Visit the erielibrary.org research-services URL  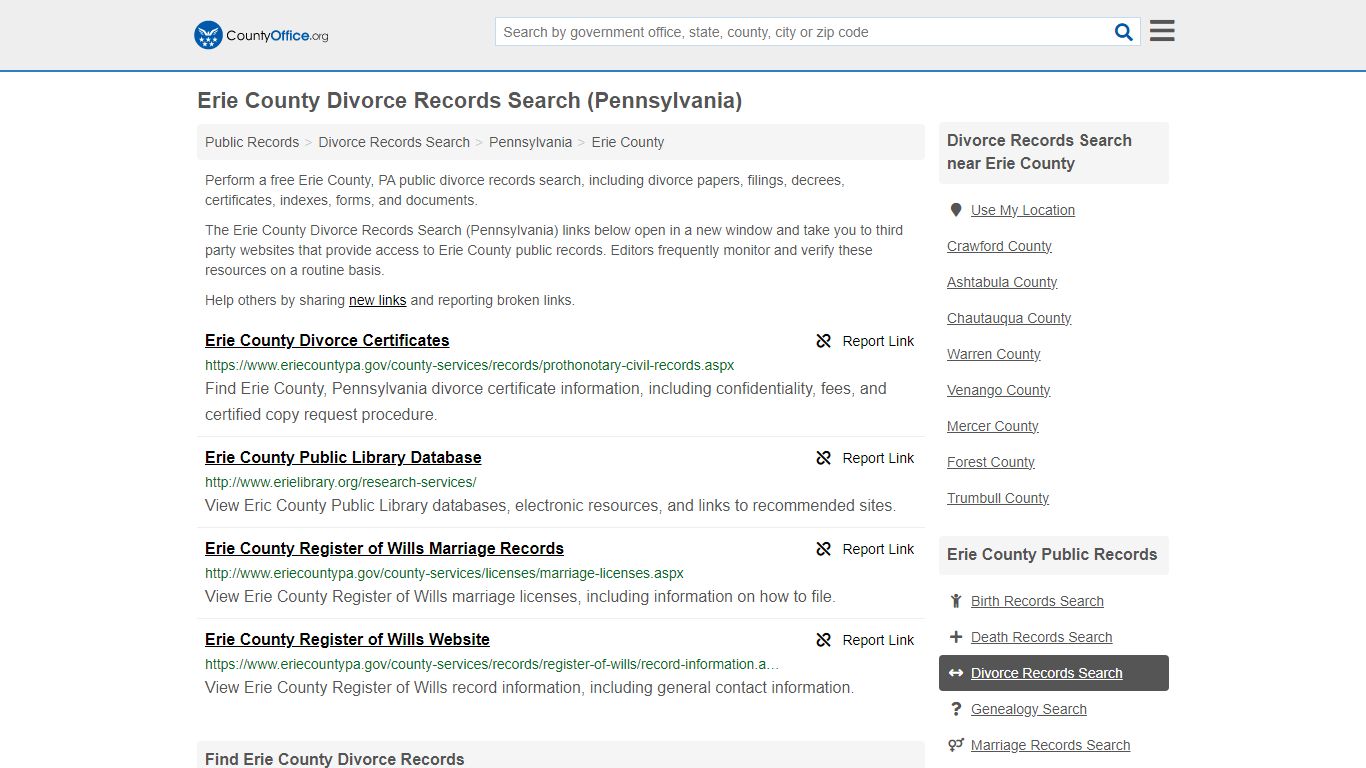[341, 482]
